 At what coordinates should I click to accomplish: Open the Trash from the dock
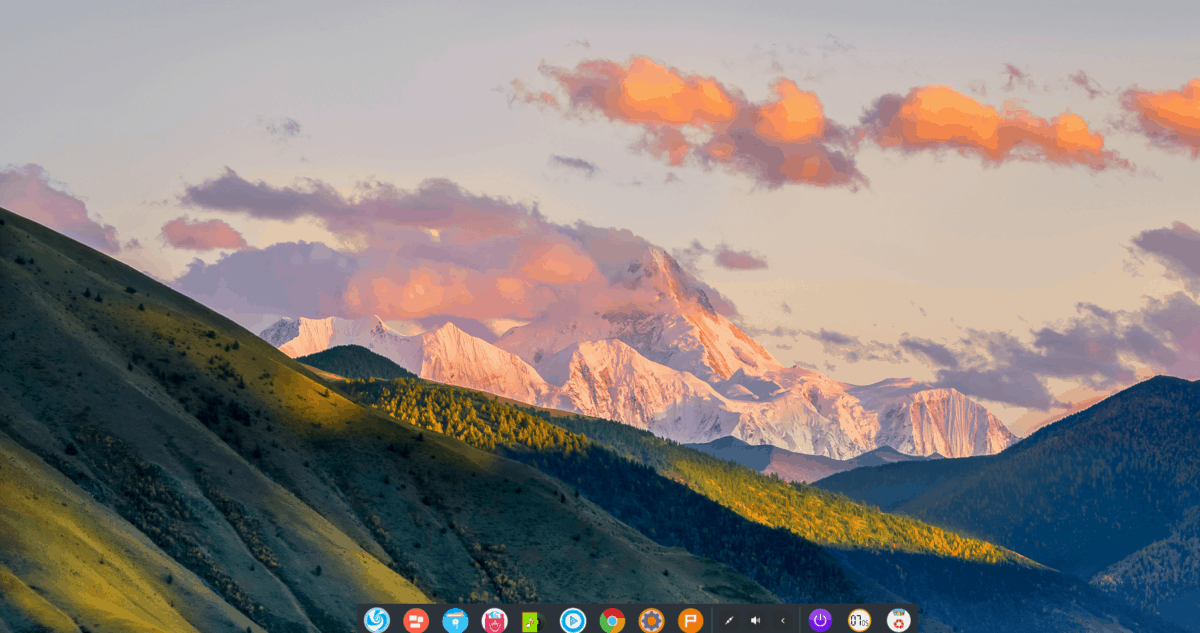[x=901, y=619]
